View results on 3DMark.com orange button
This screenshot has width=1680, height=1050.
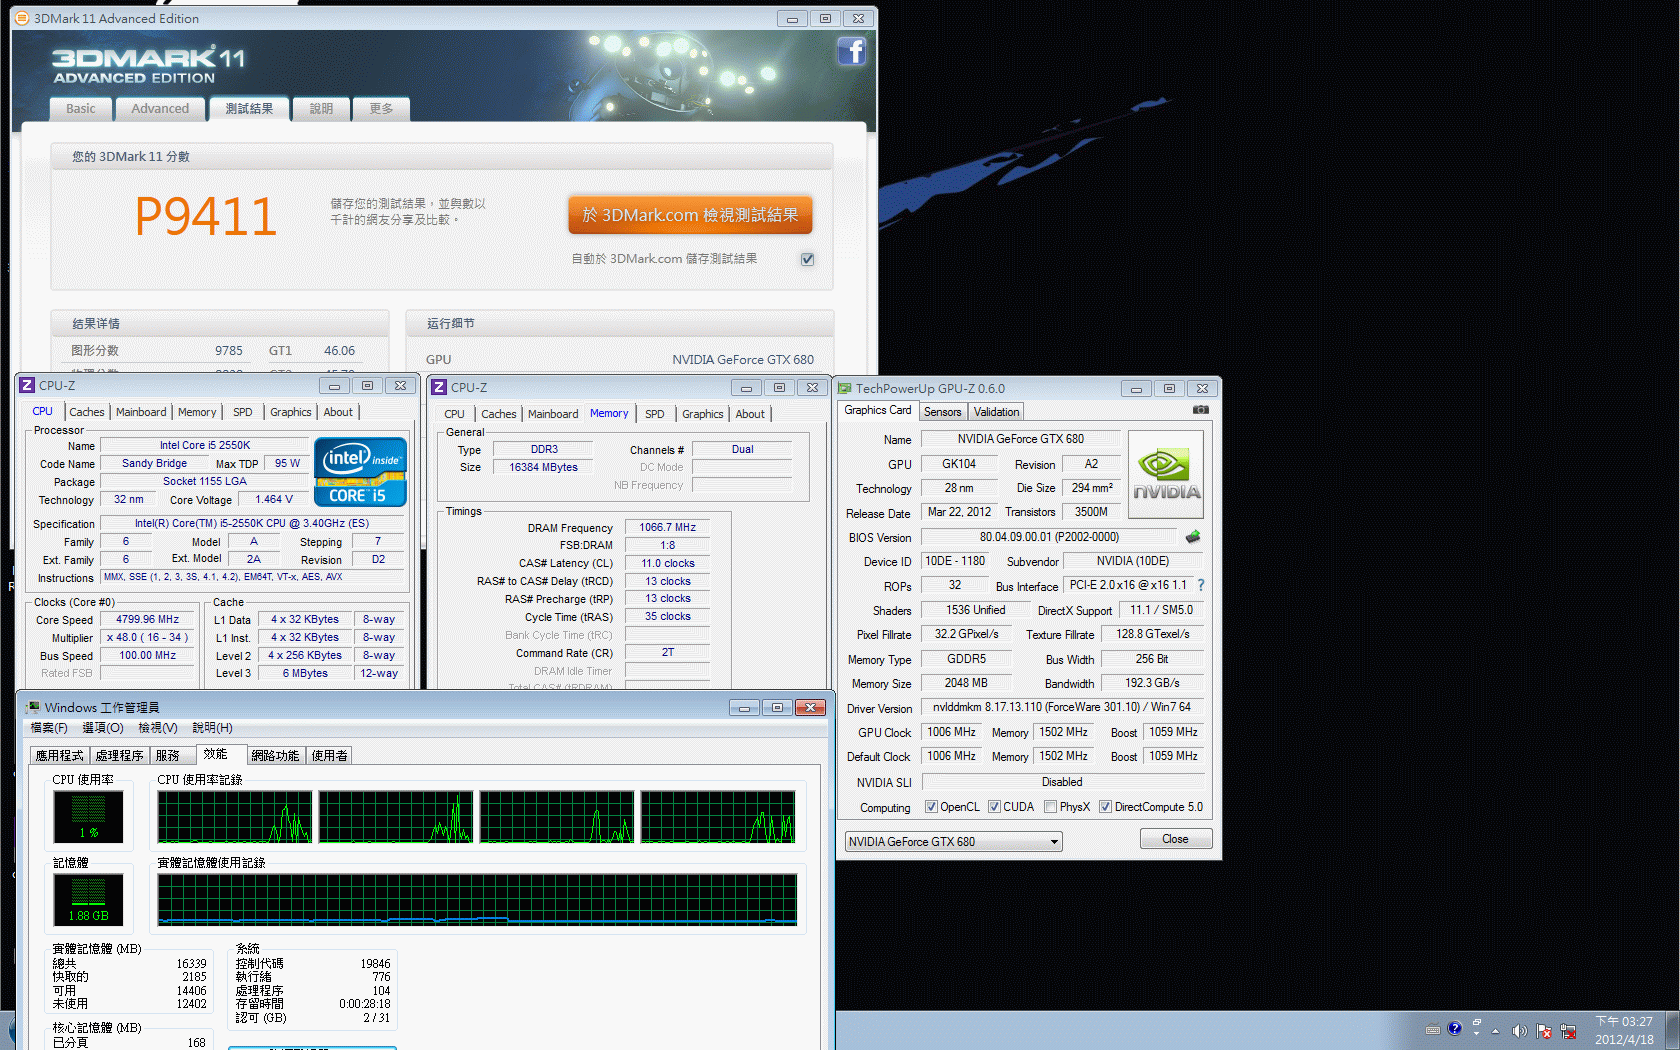[690, 215]
